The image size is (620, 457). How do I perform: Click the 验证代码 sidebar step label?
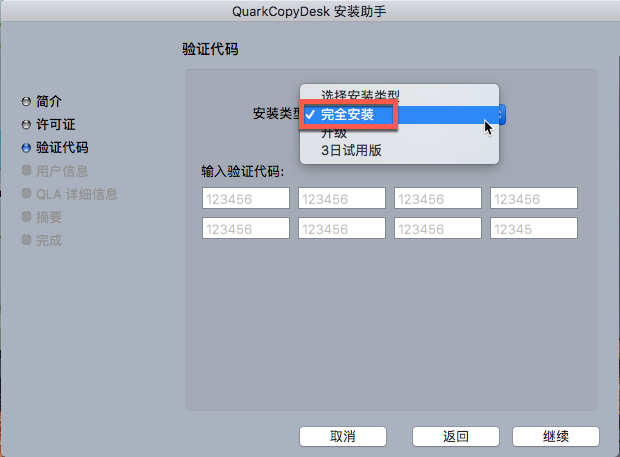[x=62, y=148]
